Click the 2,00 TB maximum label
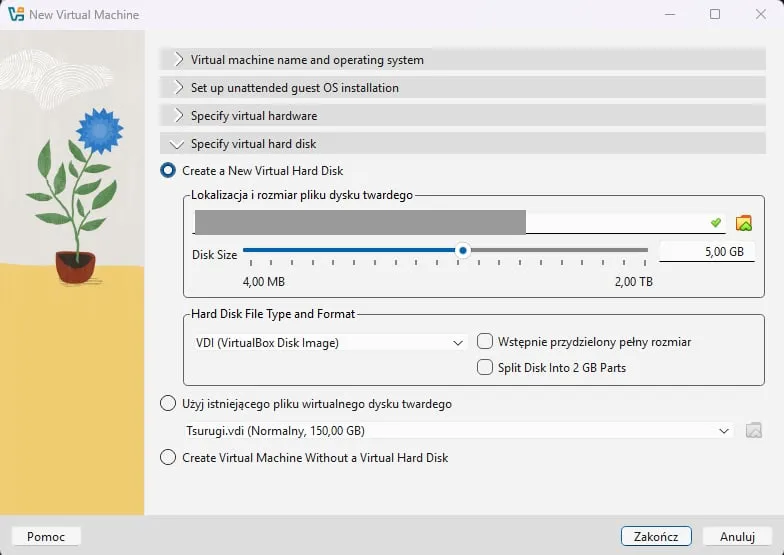784x555 pixels. (634, 282)
